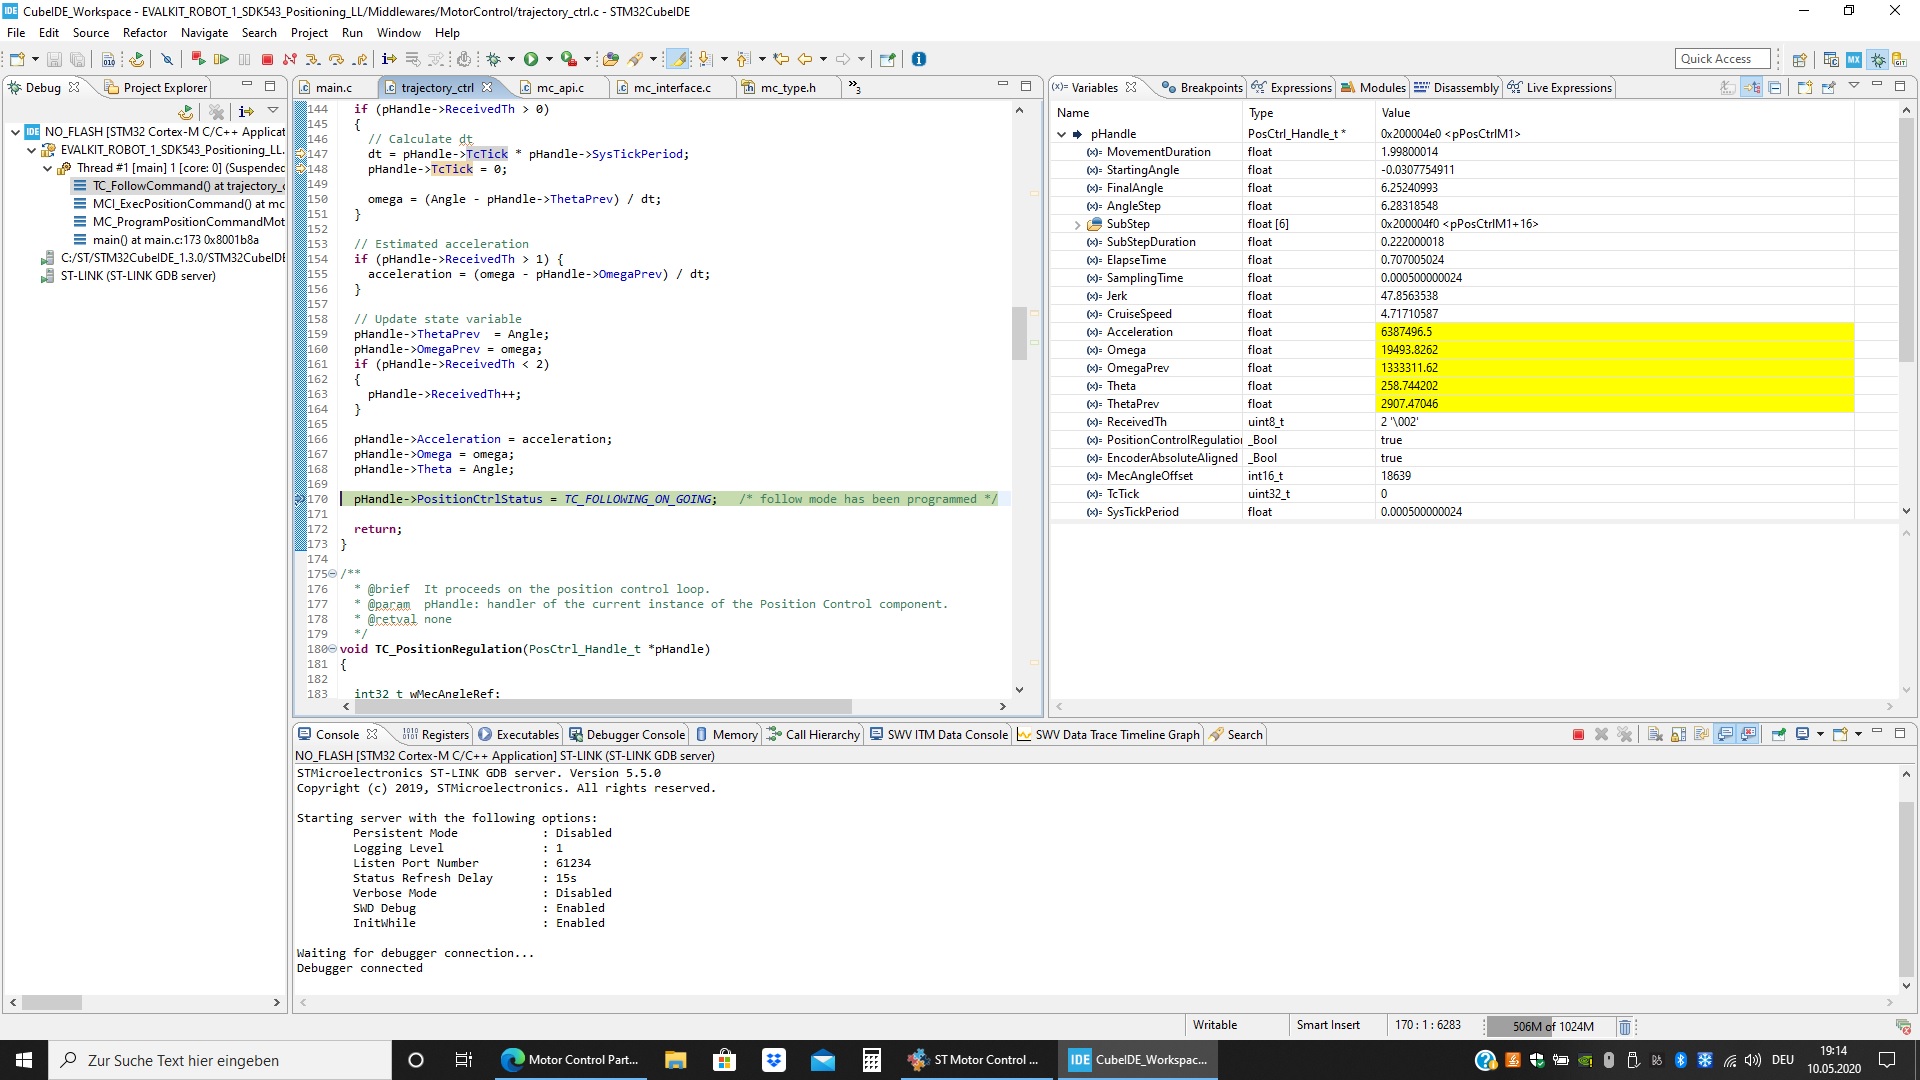Enable Scroll Lock in the console

point(1677,734)
